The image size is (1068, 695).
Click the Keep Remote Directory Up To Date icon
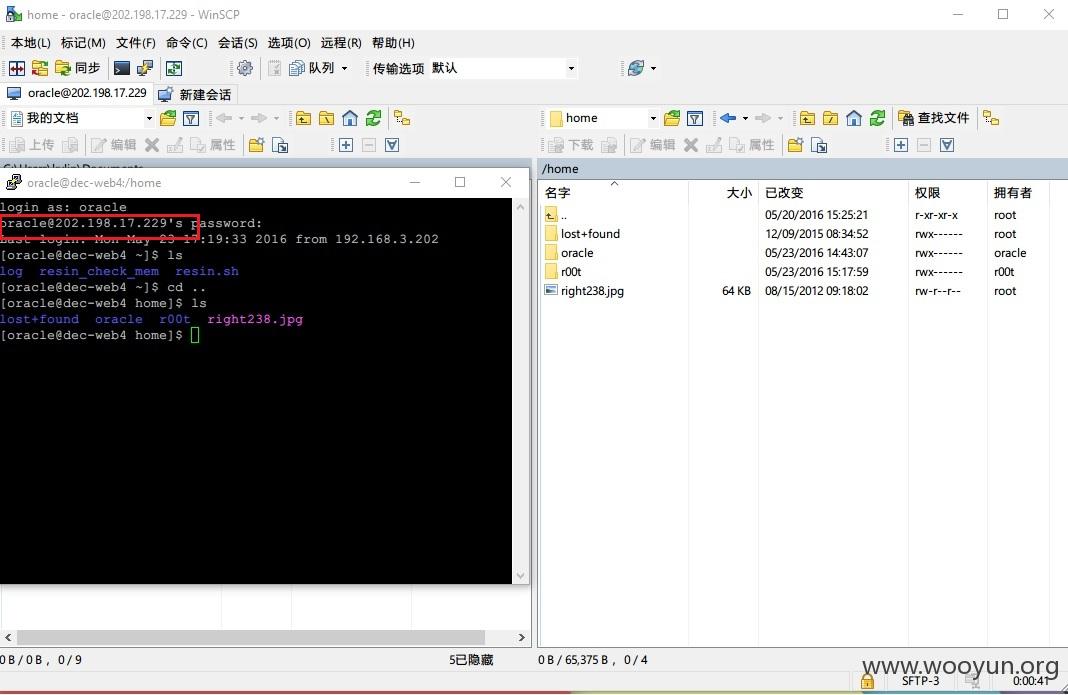pyautogui.click(x=174, y=68)
